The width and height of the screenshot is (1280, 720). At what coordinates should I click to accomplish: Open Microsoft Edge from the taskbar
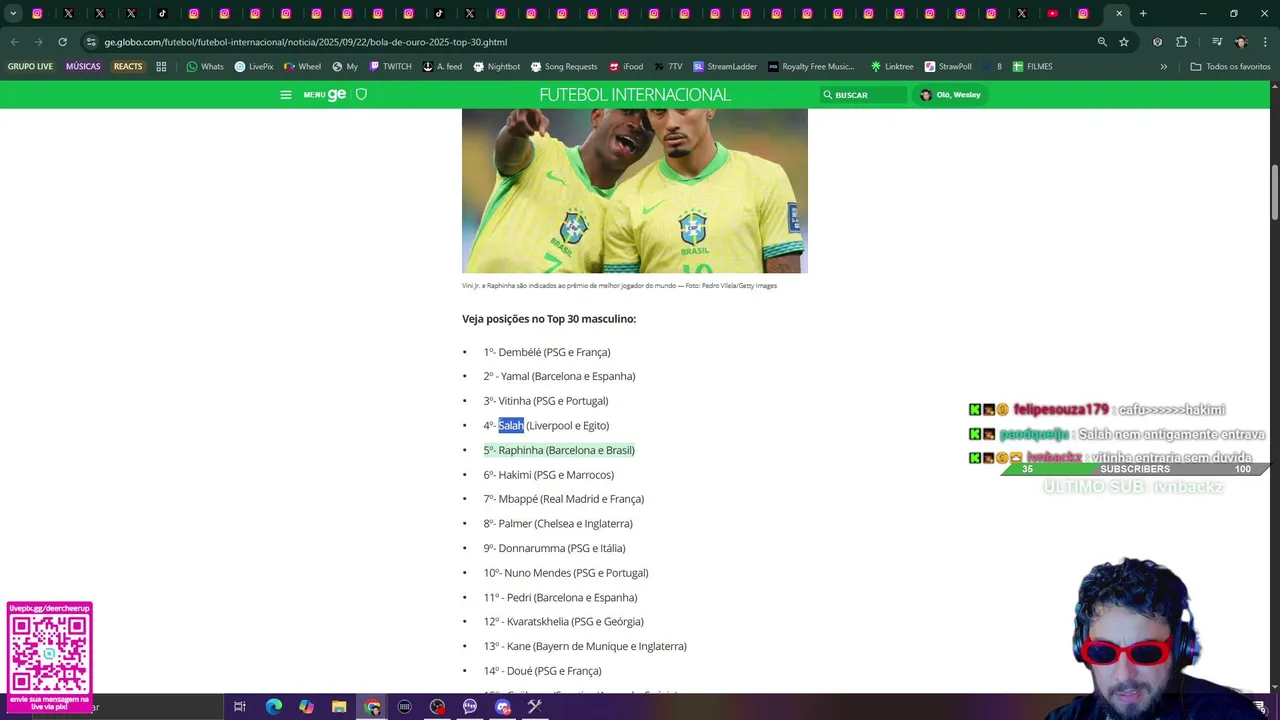coord(274,707)
